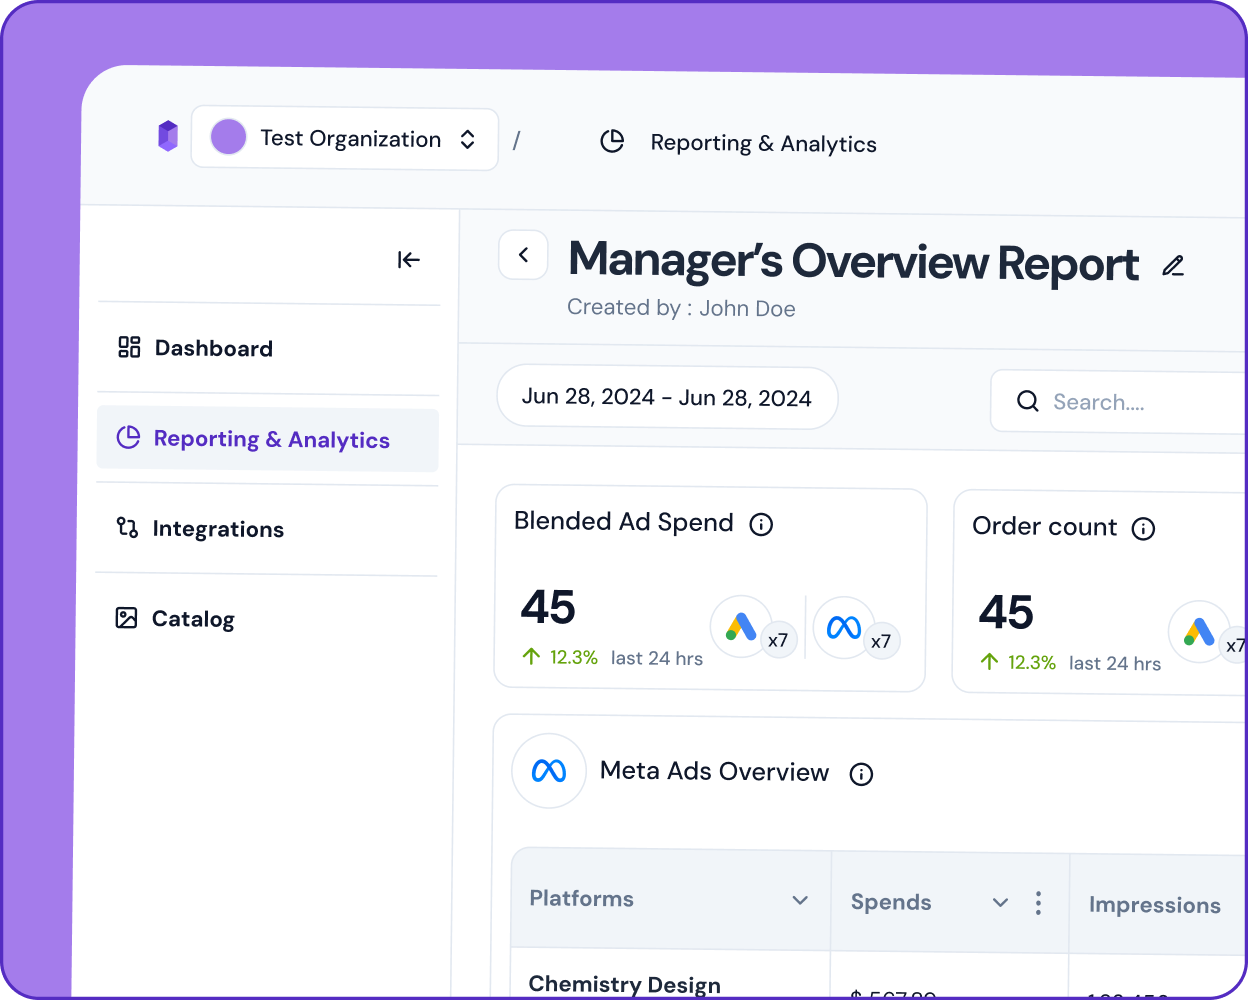
Task: Select Reporting & Analytics in the sidebar
Action: (x=268, y=439)
